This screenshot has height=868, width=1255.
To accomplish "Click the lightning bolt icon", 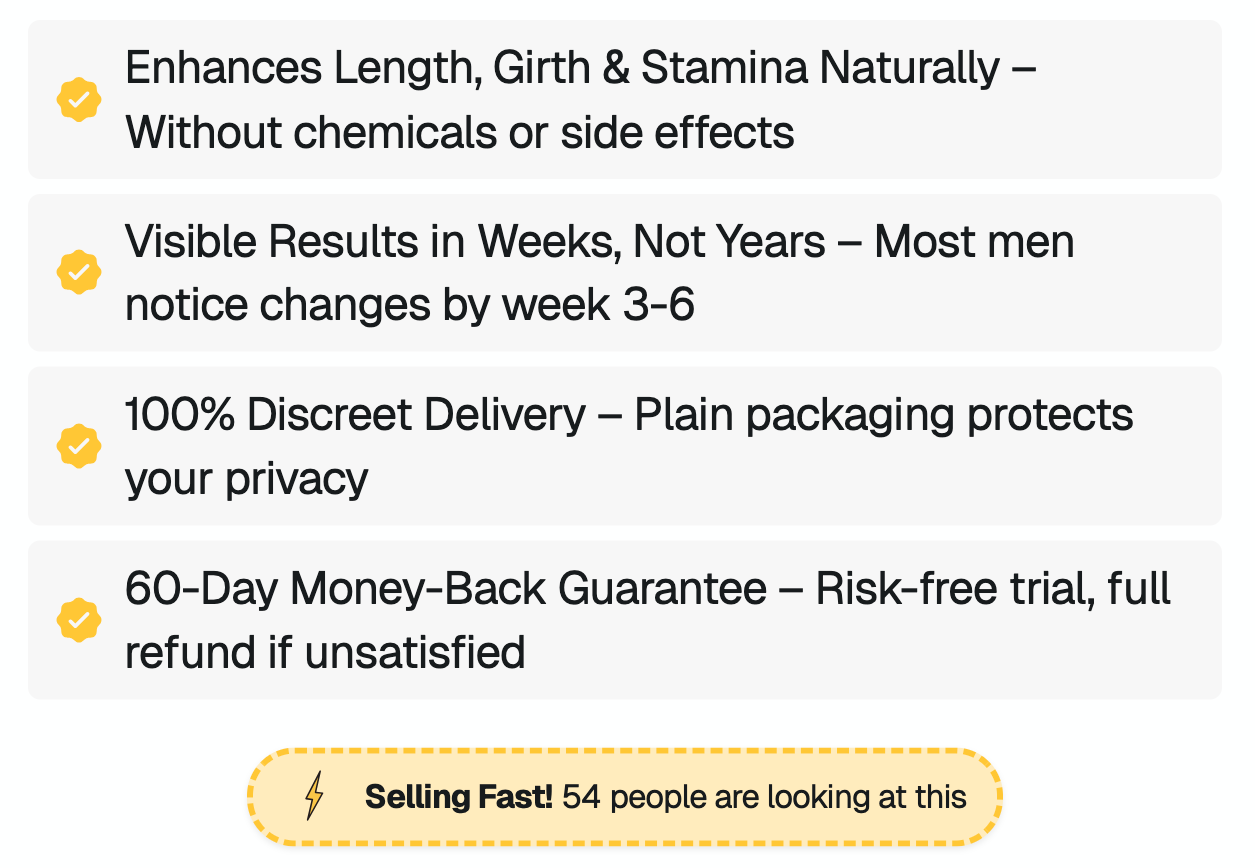I will 314,797.
